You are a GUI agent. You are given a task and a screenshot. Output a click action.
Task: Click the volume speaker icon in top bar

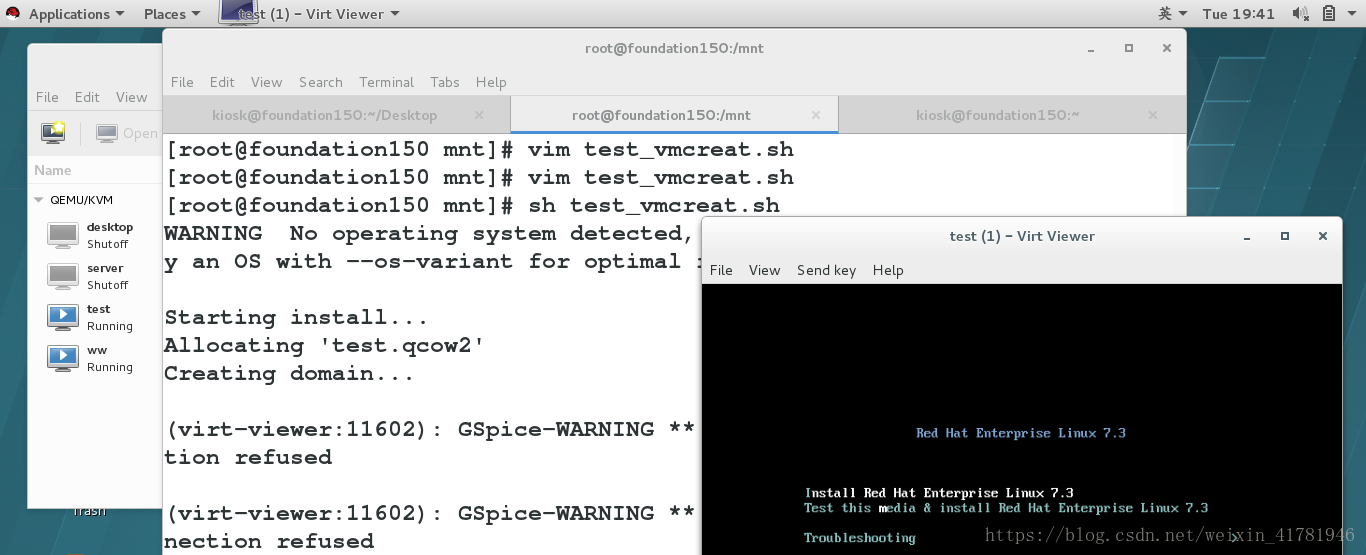(1300, 14)
